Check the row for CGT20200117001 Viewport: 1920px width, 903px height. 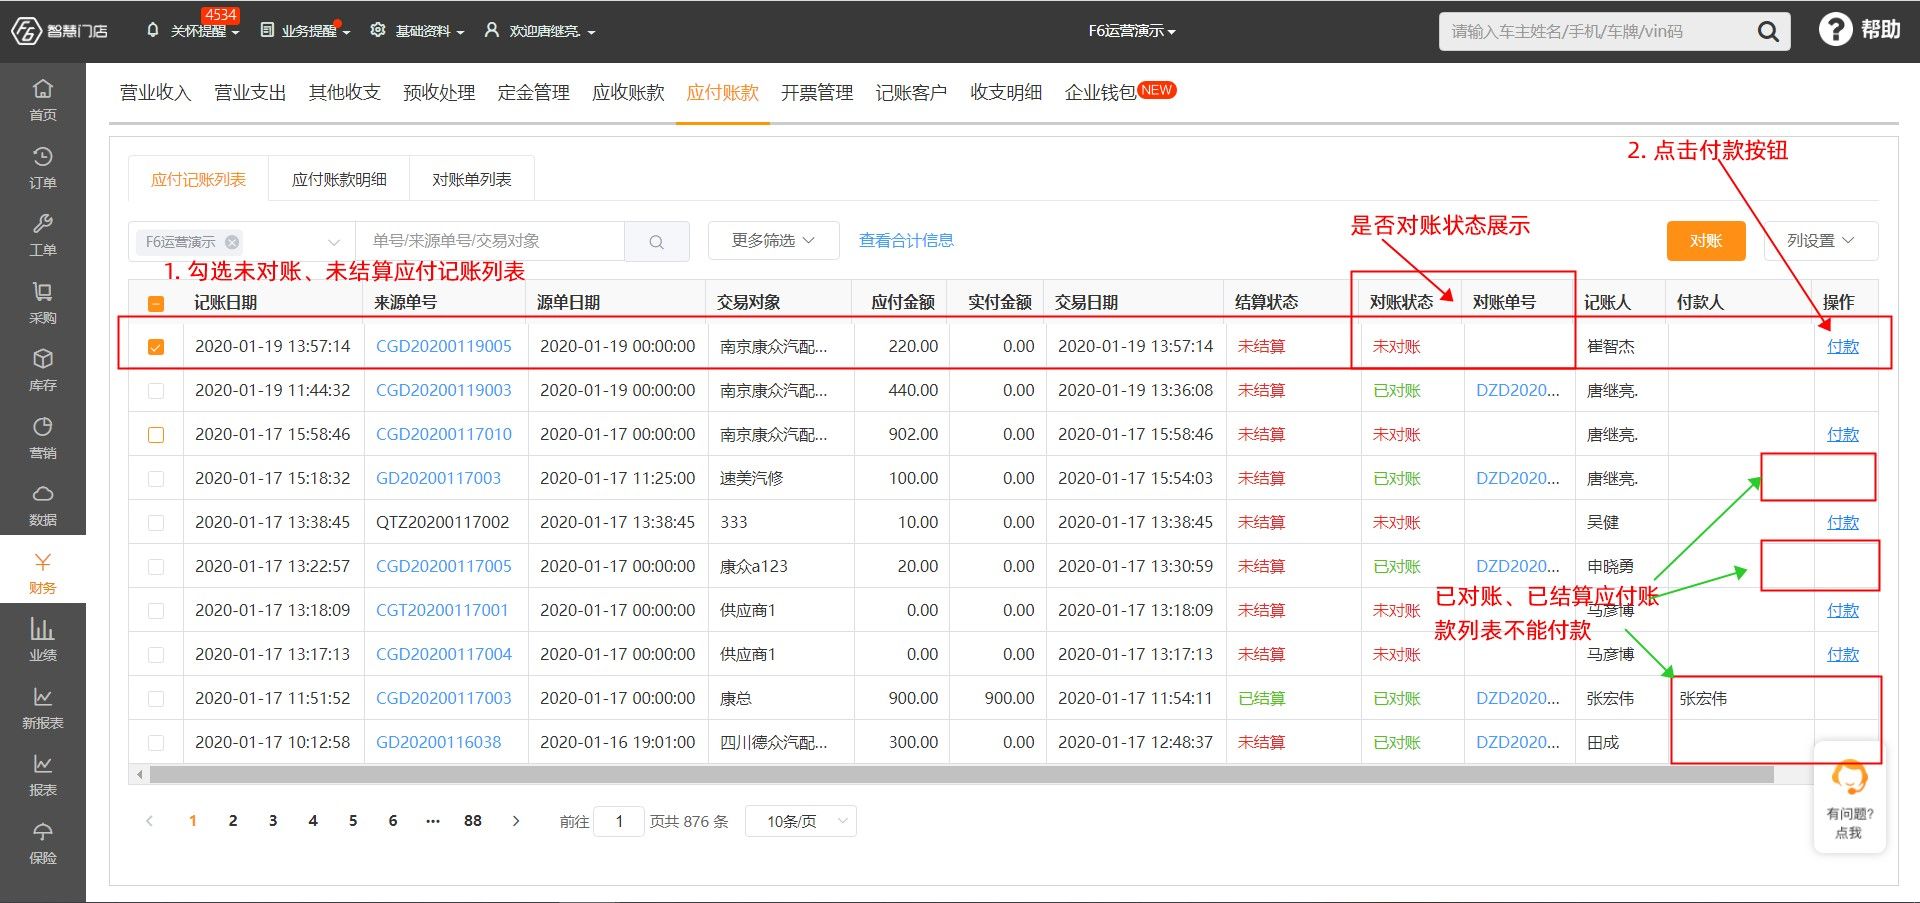click(x=156, y=611)
